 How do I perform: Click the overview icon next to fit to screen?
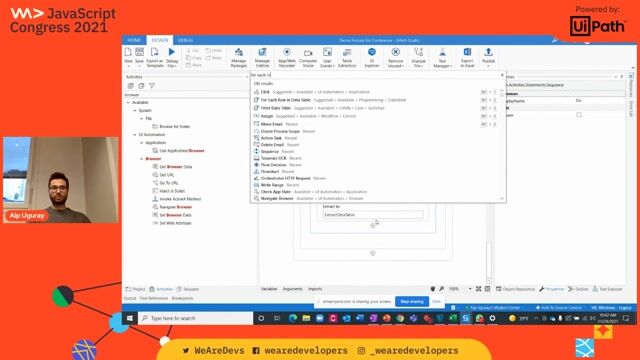(x=488, y=289)
